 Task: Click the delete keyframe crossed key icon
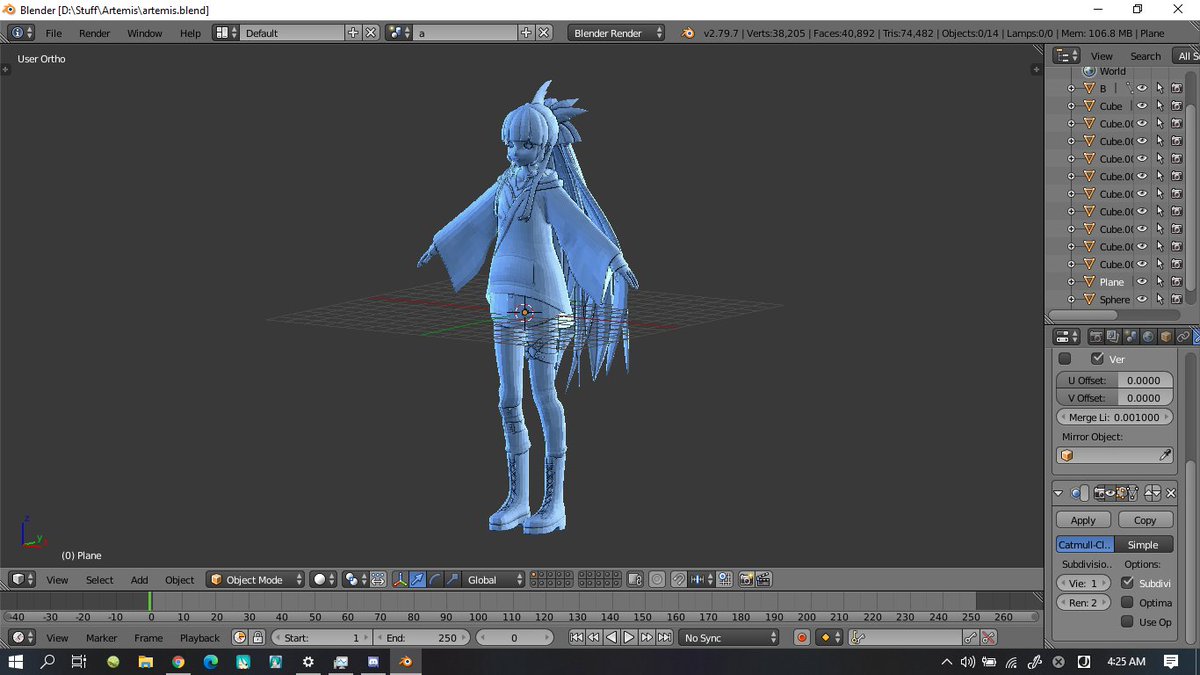point(988,638)
